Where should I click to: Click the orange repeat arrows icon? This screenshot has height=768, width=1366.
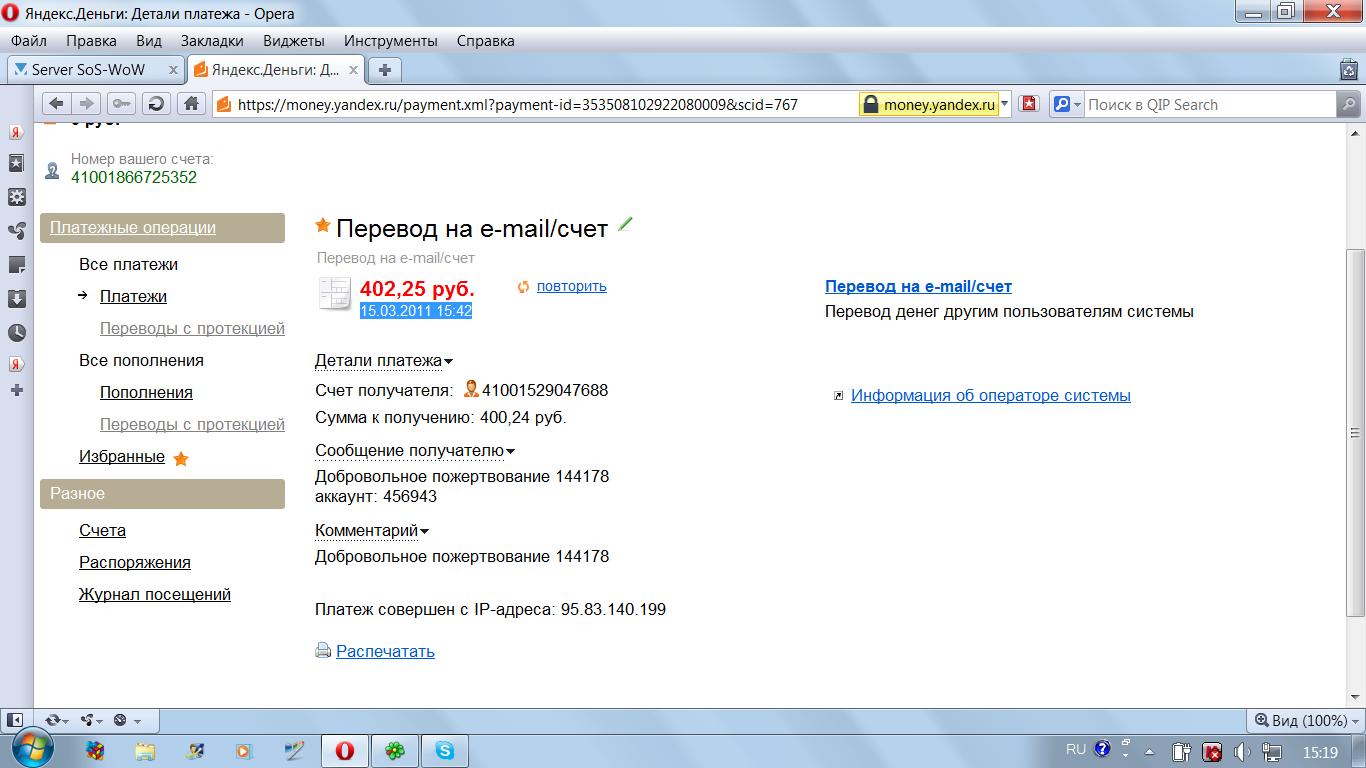(523, 287)
